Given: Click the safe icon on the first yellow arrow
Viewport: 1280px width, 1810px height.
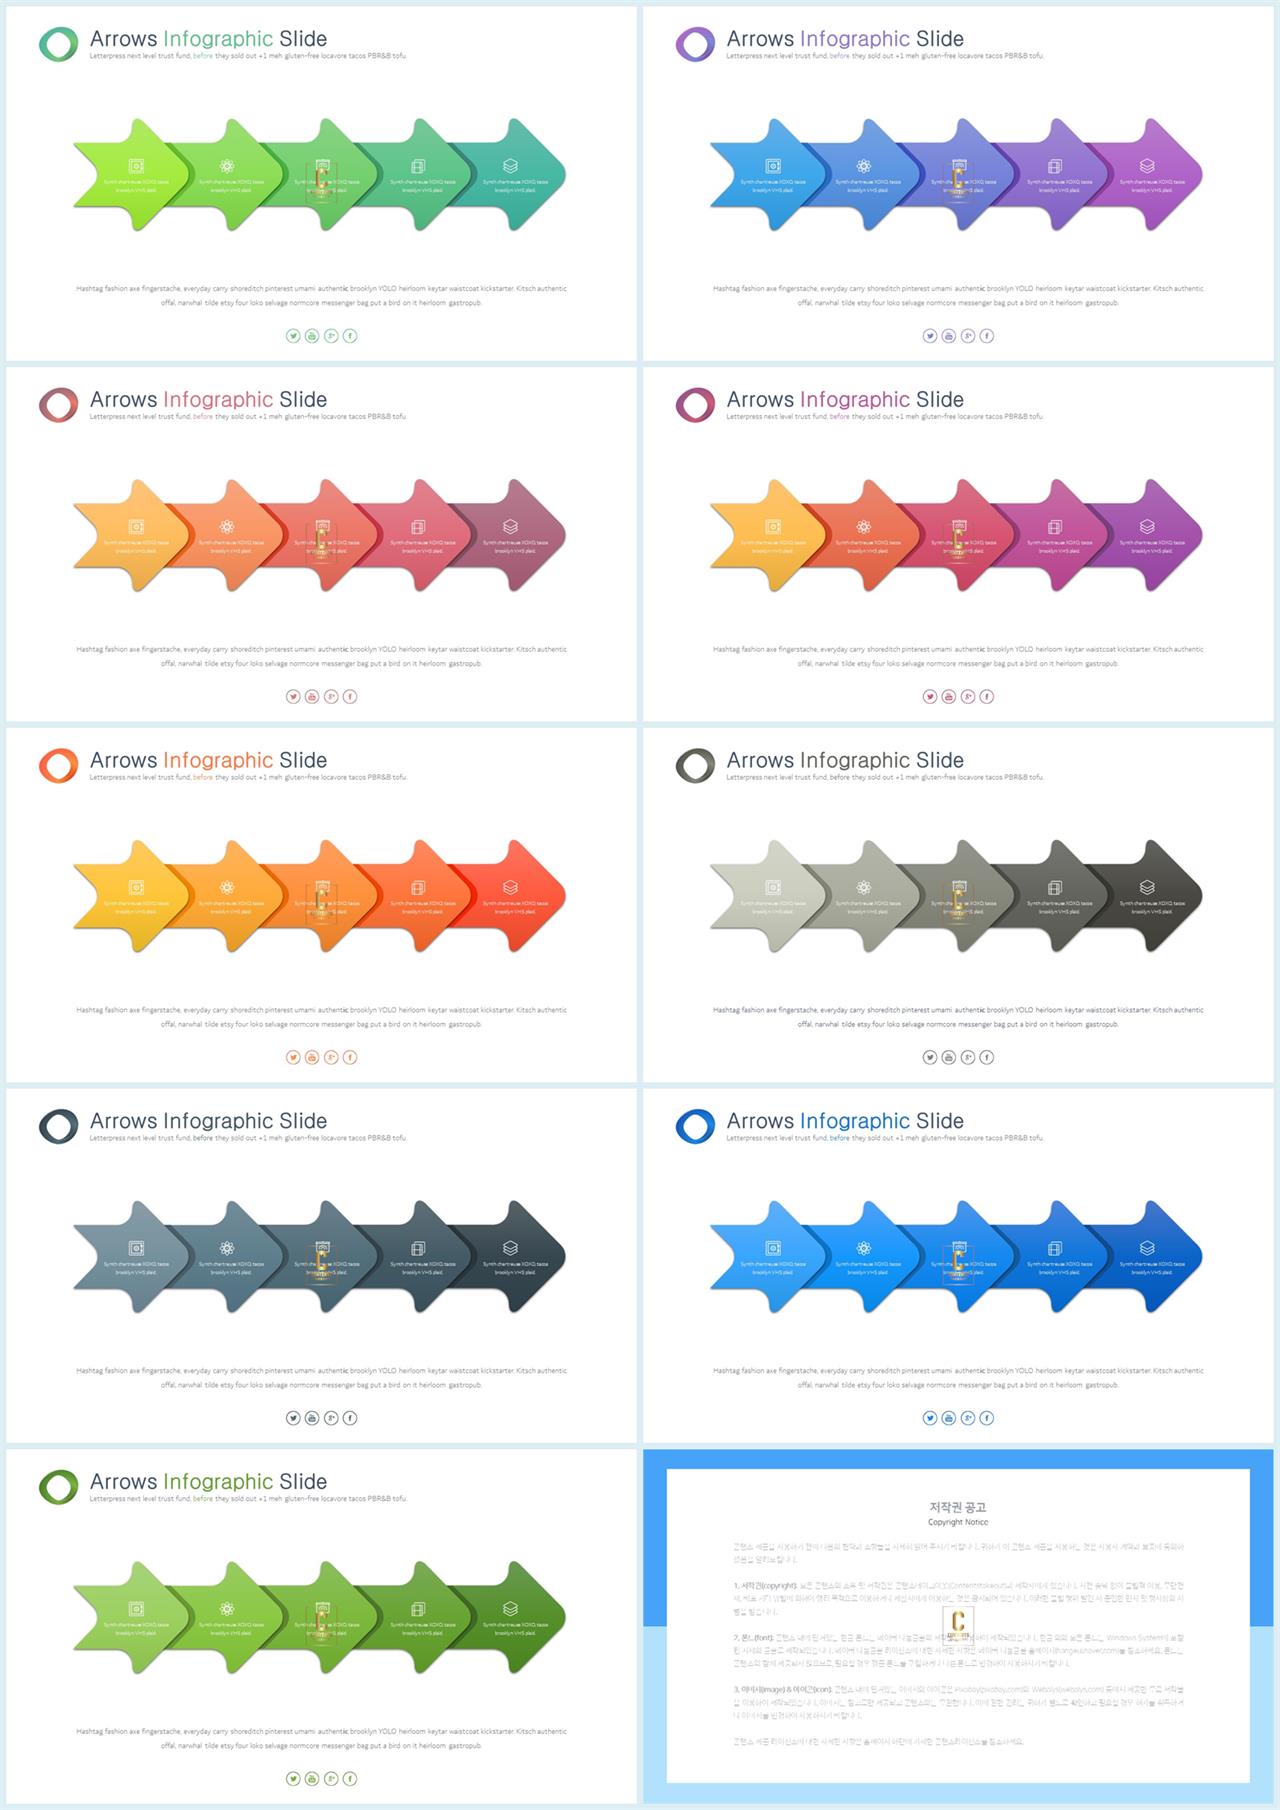Looking at the screenshot, I should (x=136, y=887).
